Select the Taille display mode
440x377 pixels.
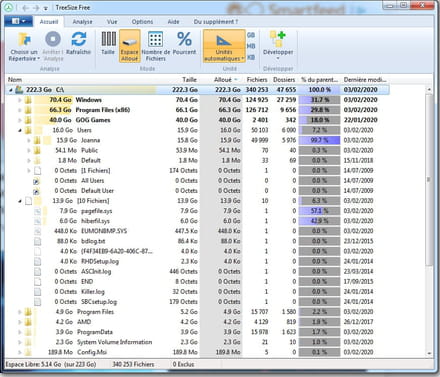[108, 43]
